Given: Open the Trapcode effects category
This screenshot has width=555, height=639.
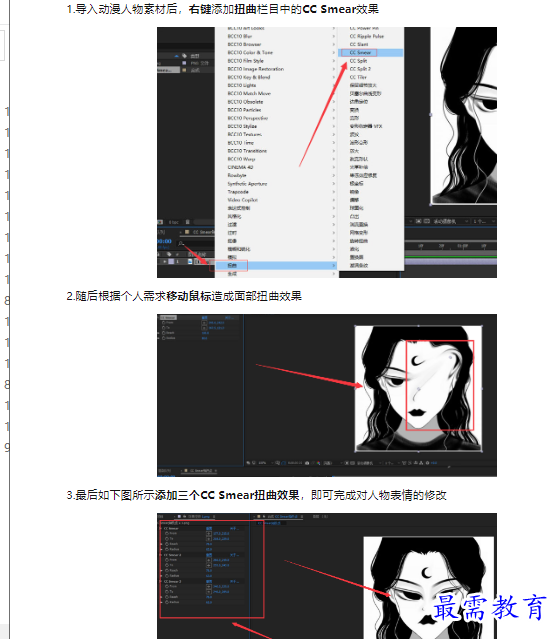Looking at the screenshot, I should (238, 192).
